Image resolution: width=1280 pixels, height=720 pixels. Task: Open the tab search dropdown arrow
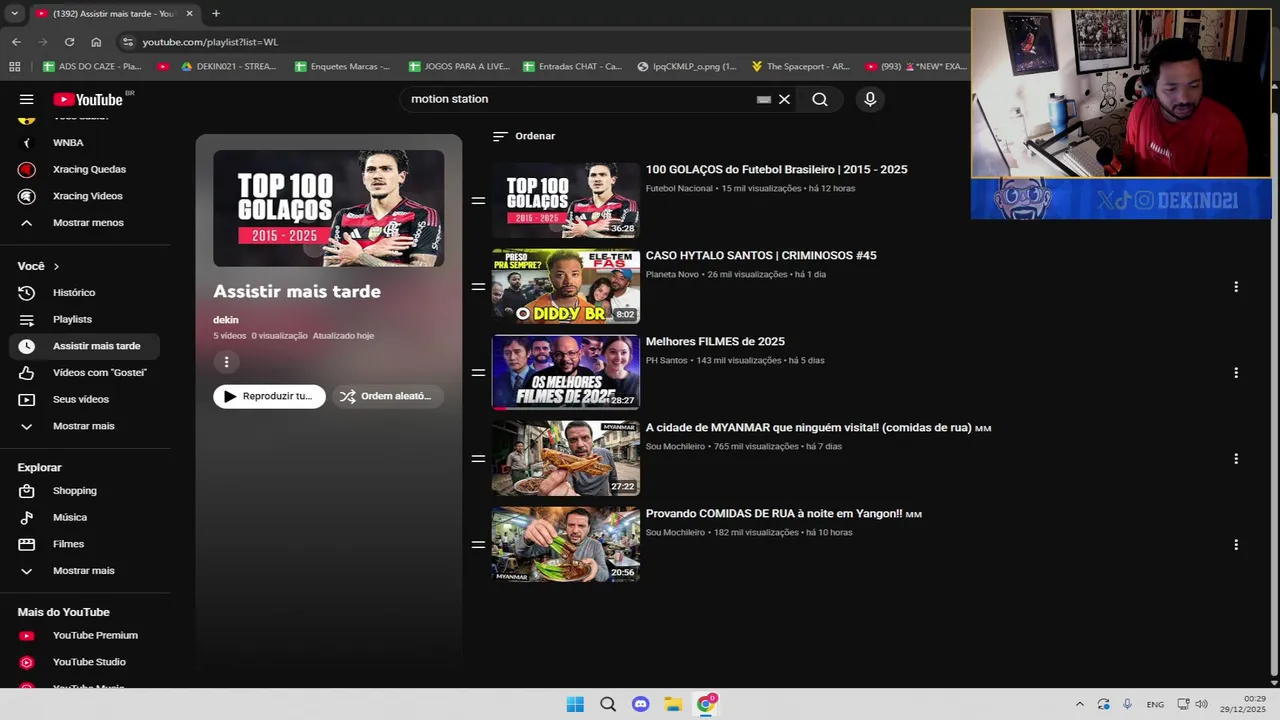click(14, 14)
